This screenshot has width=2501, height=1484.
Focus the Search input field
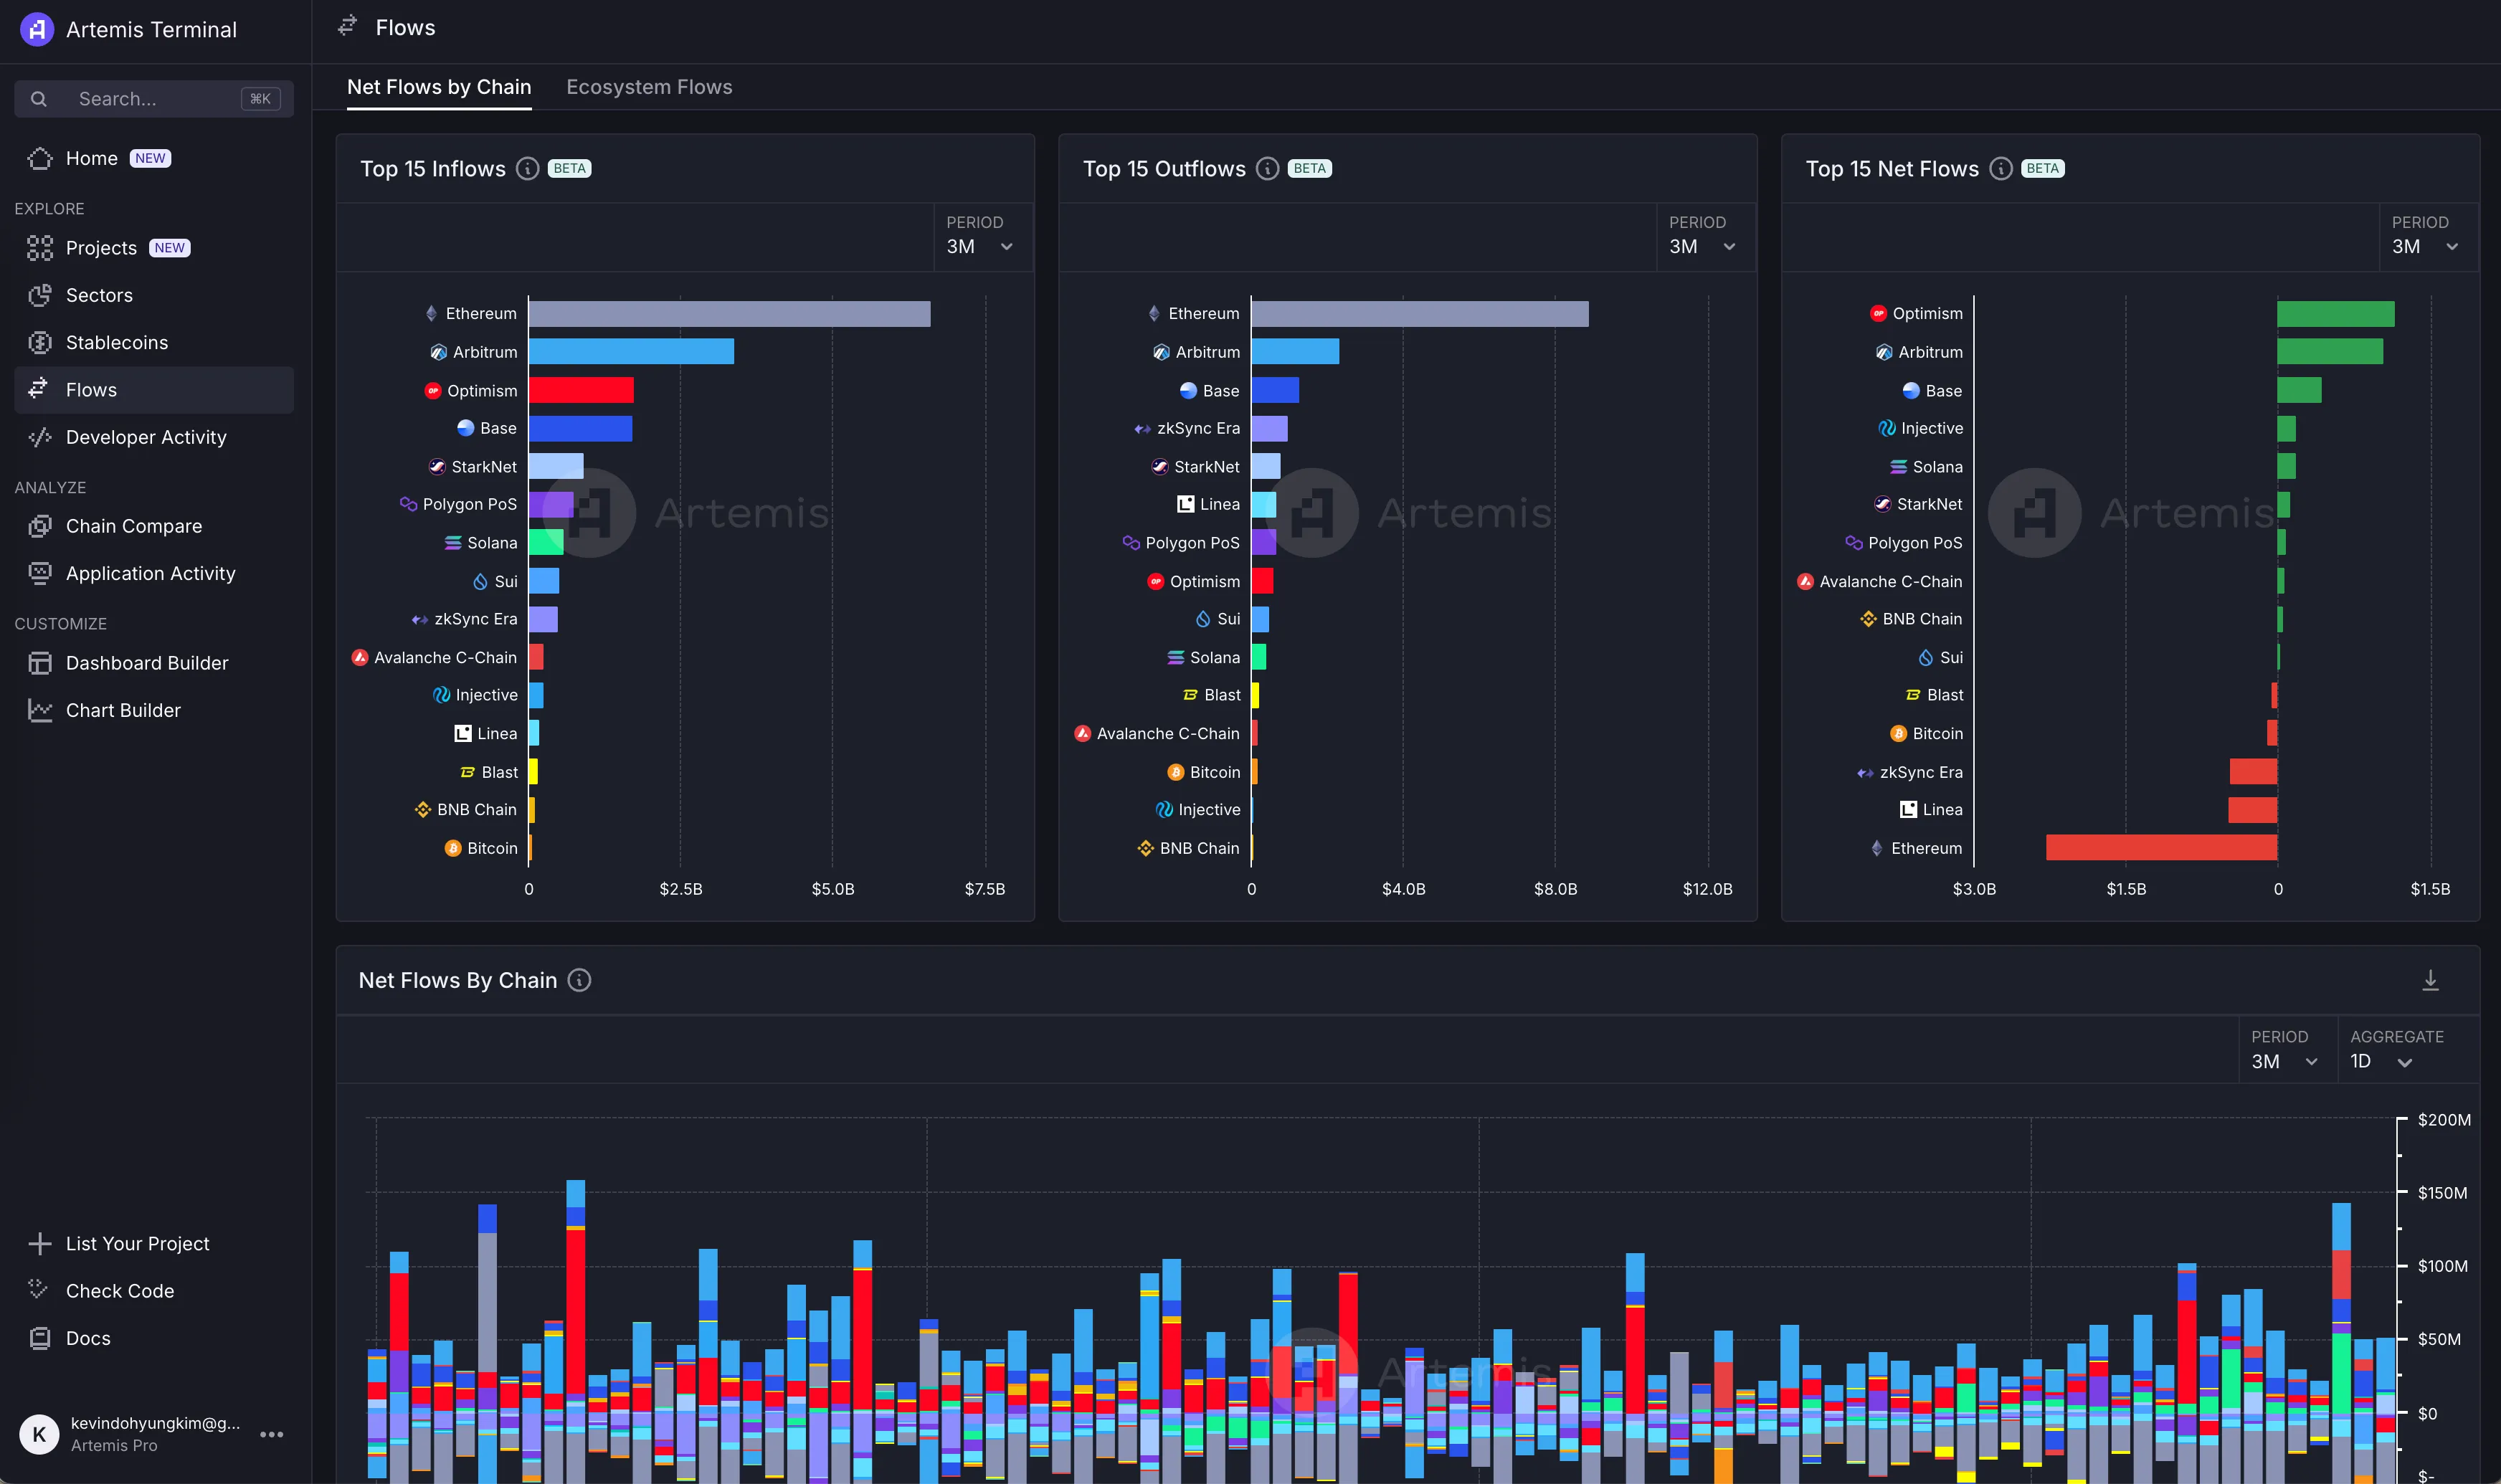[154, 99]
